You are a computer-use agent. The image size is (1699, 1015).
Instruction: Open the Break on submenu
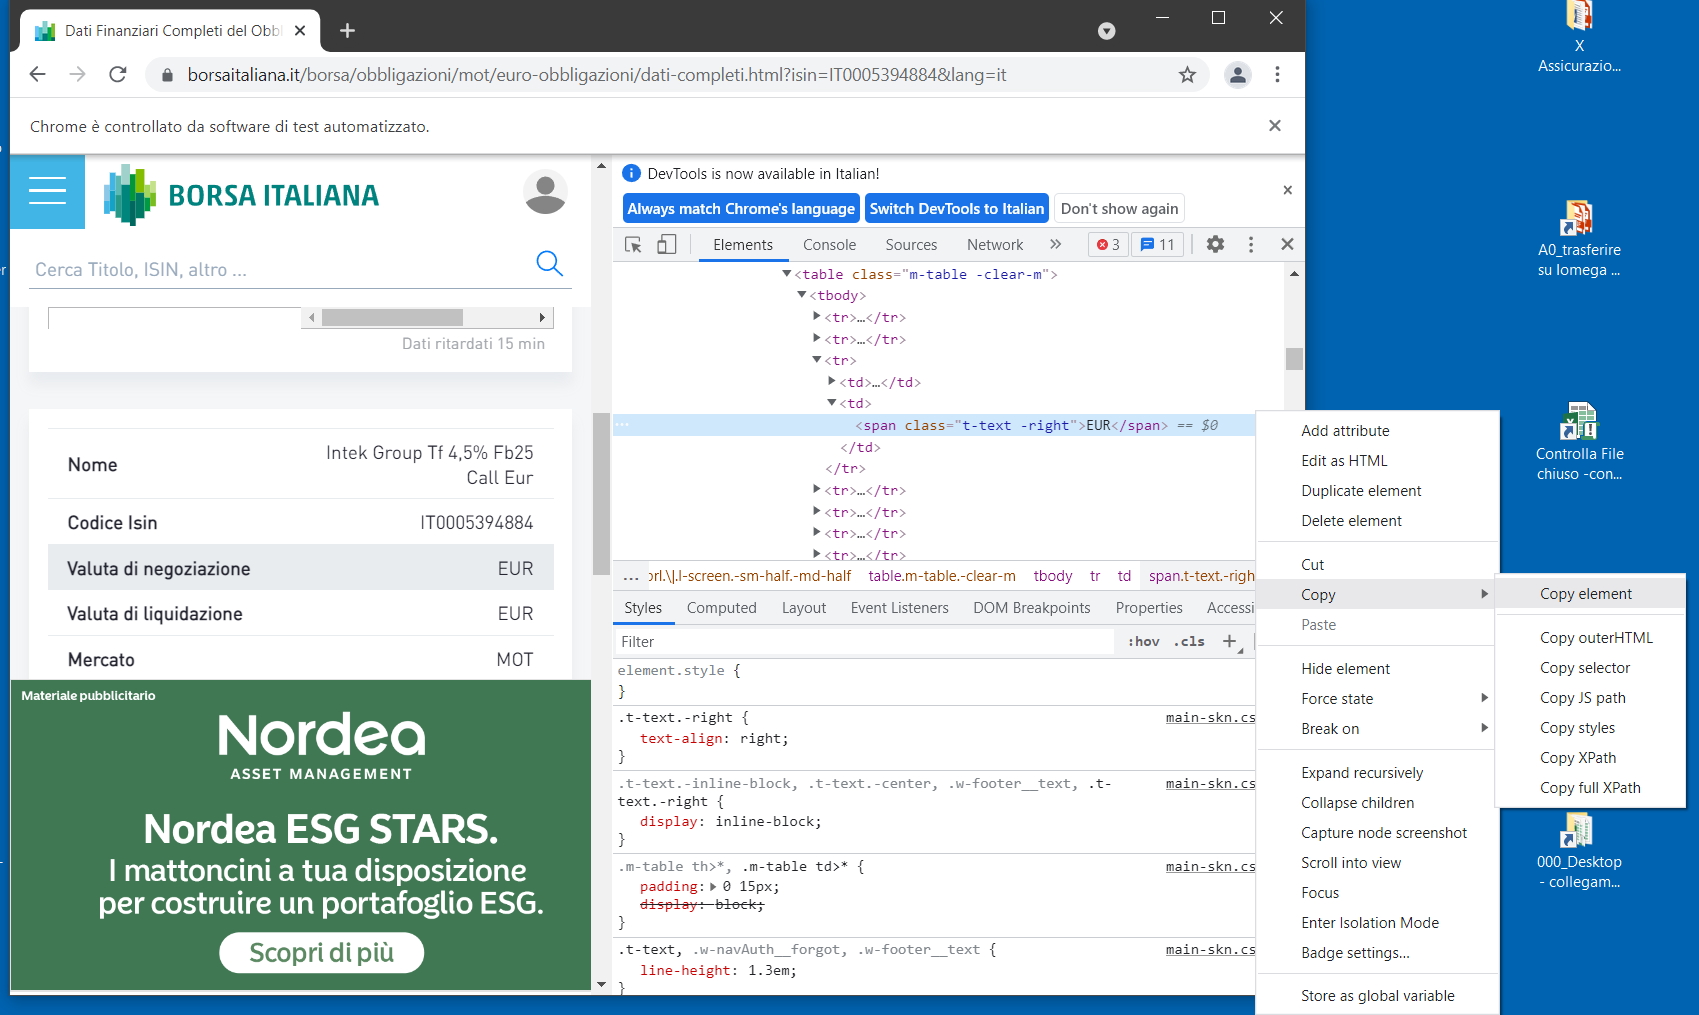pos(1376,728)
